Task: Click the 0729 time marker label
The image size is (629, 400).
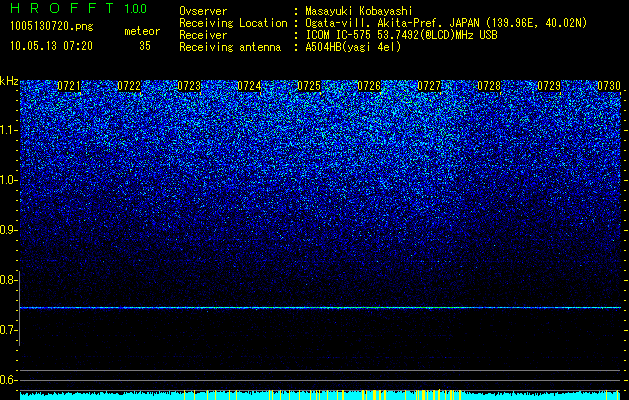Action: (549, 86)
